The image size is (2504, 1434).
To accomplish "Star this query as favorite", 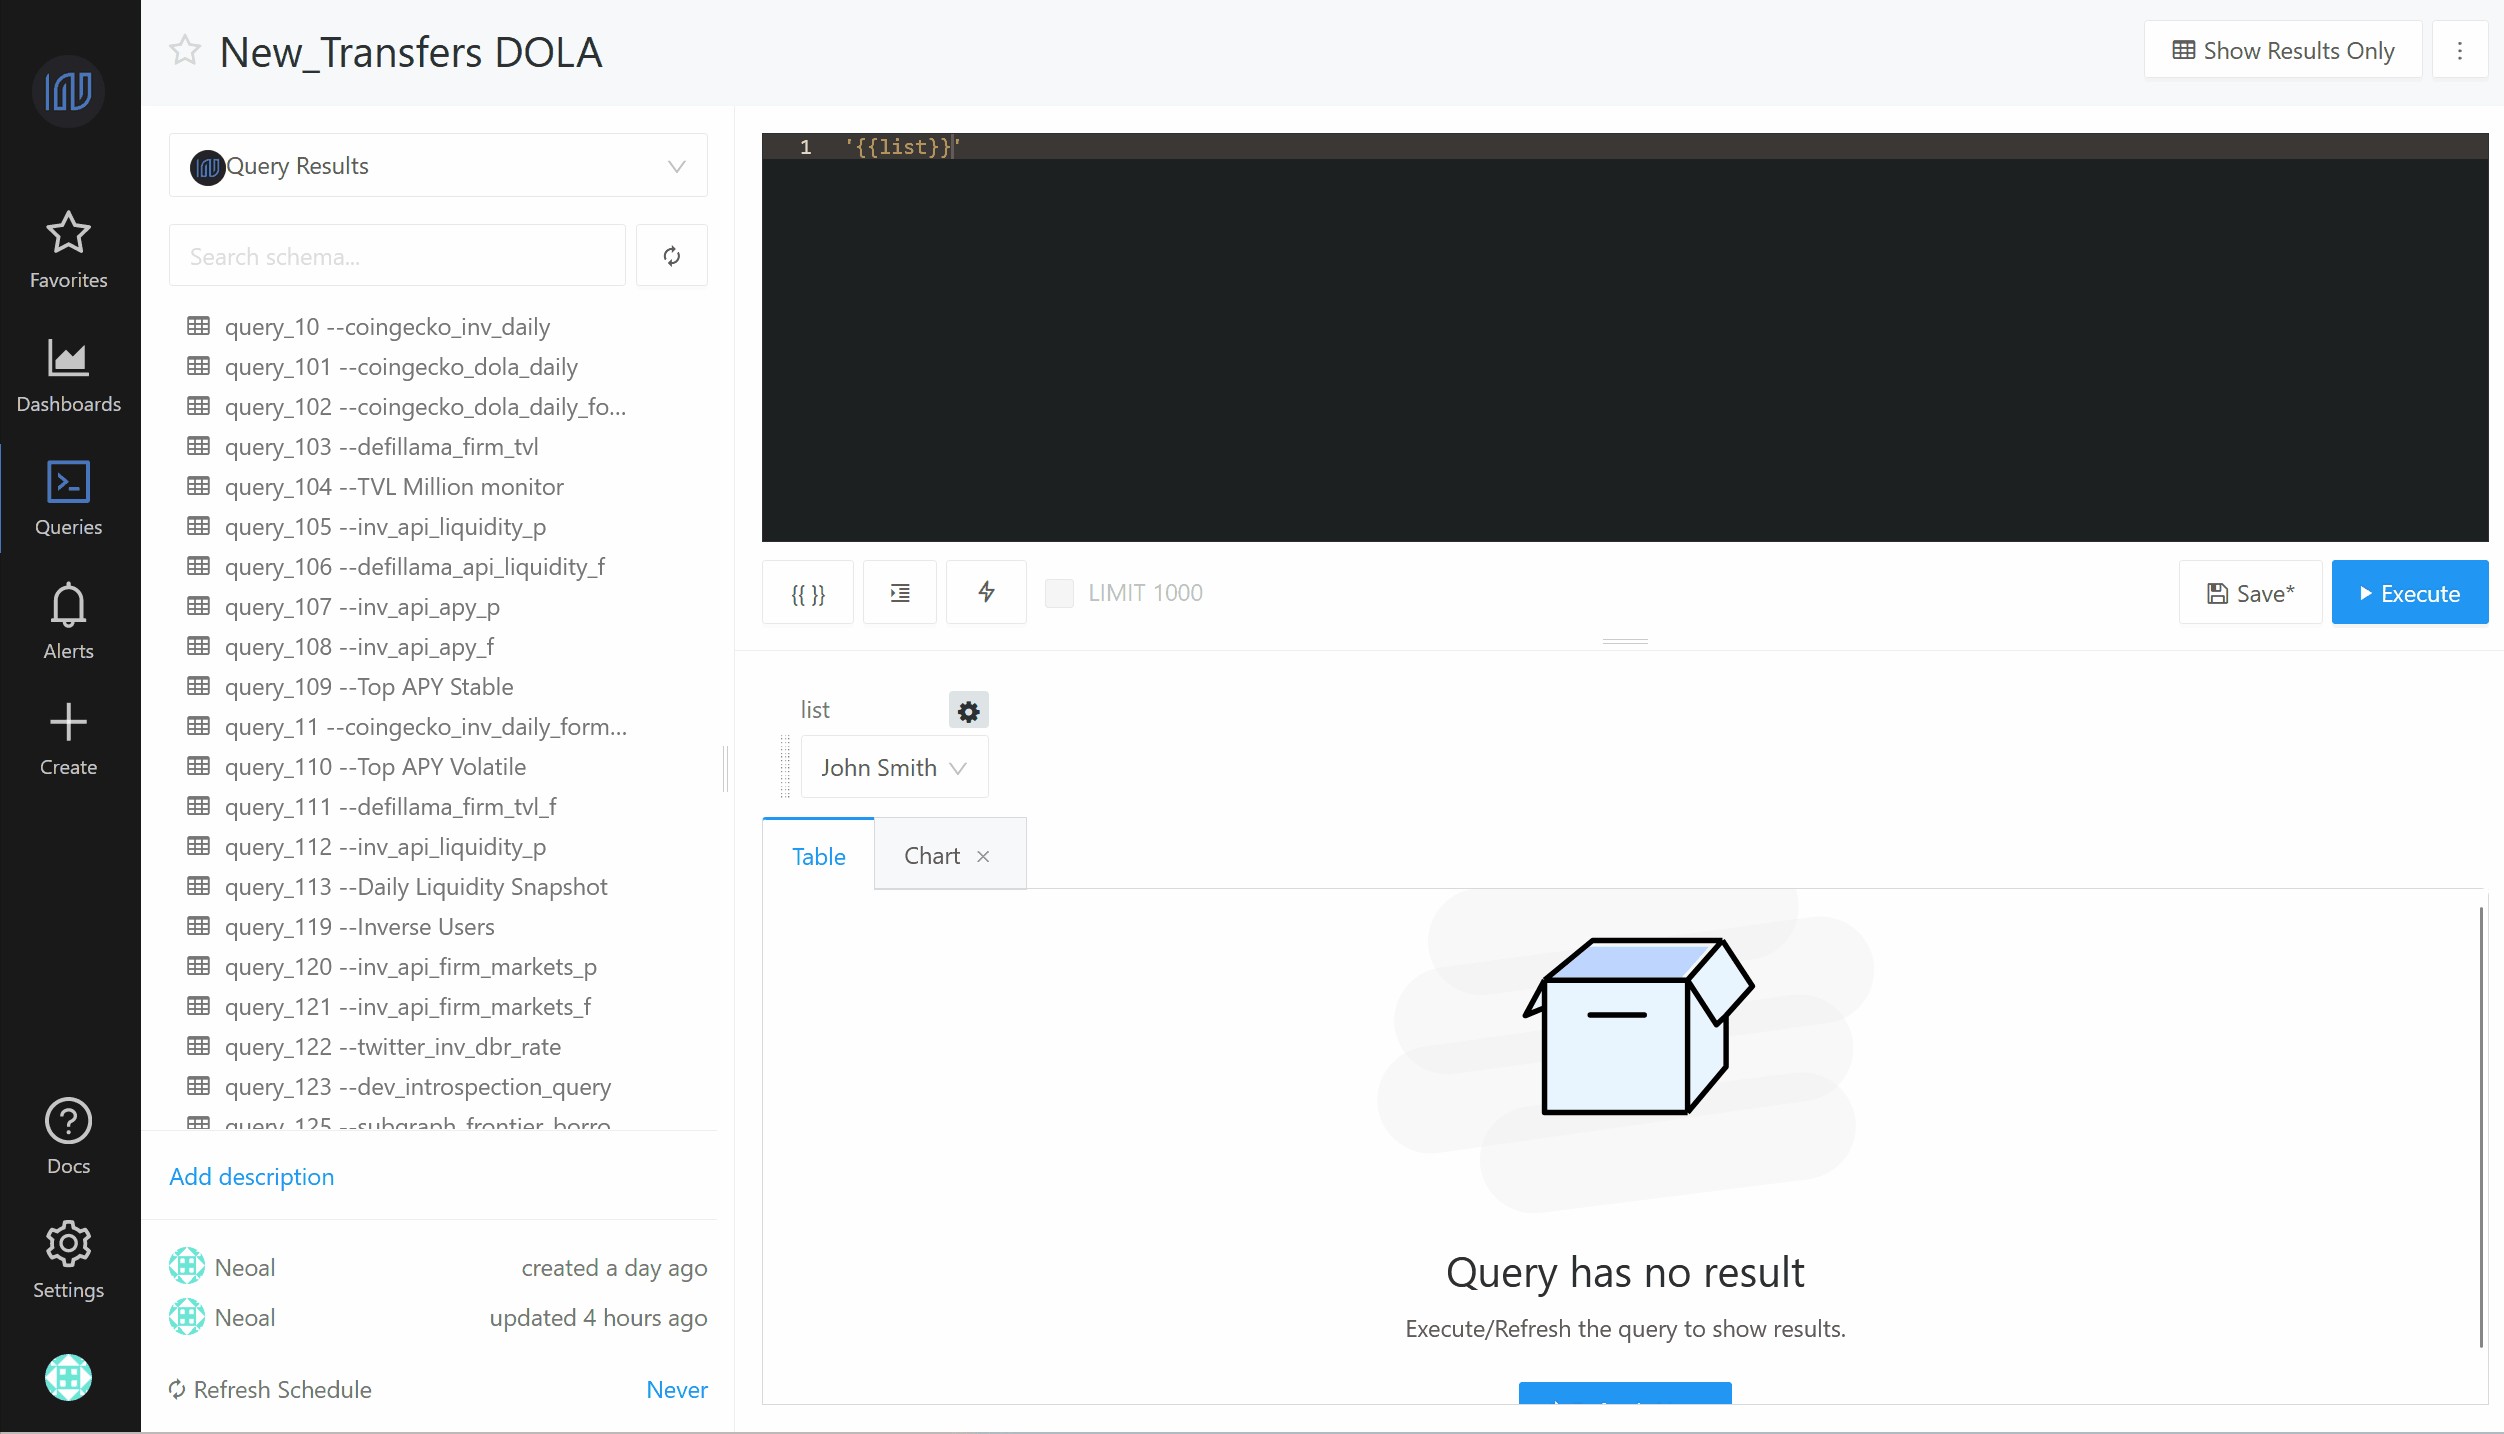I will (x=185, y=51).
